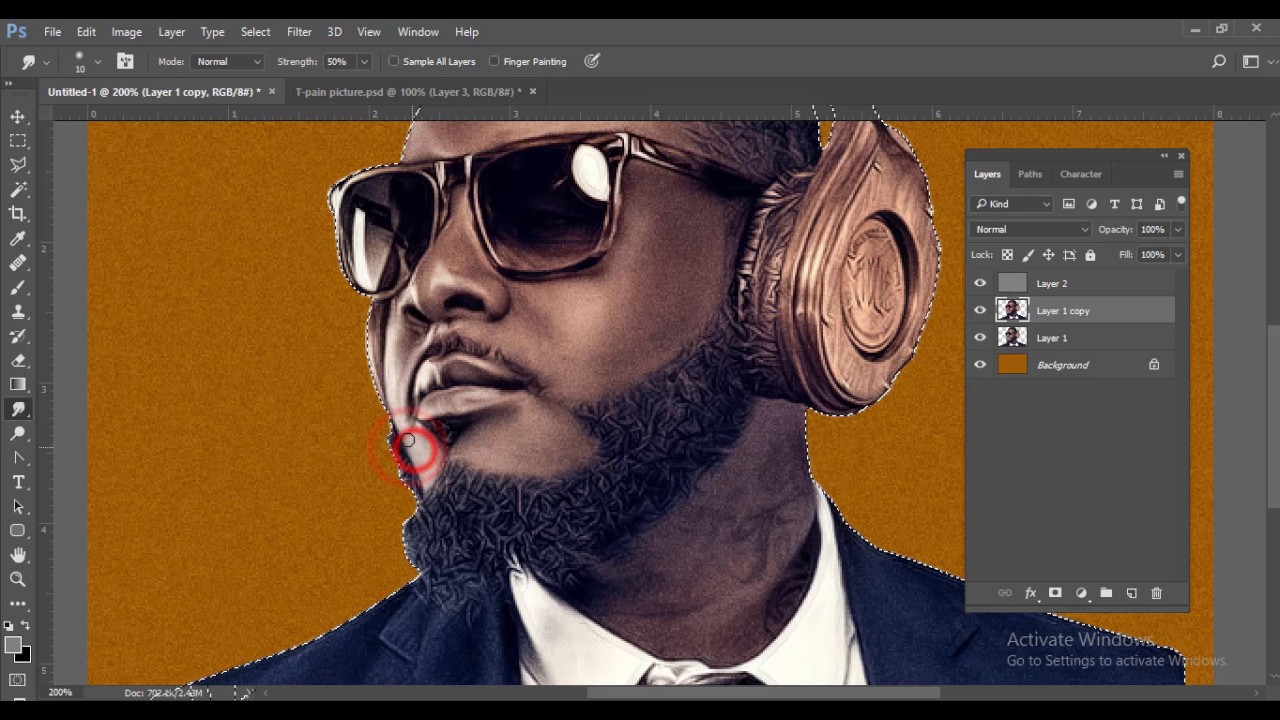Screen dimensions: 1280x720
Task: Hide Layer 1 visibility eye
Action: 980,337
